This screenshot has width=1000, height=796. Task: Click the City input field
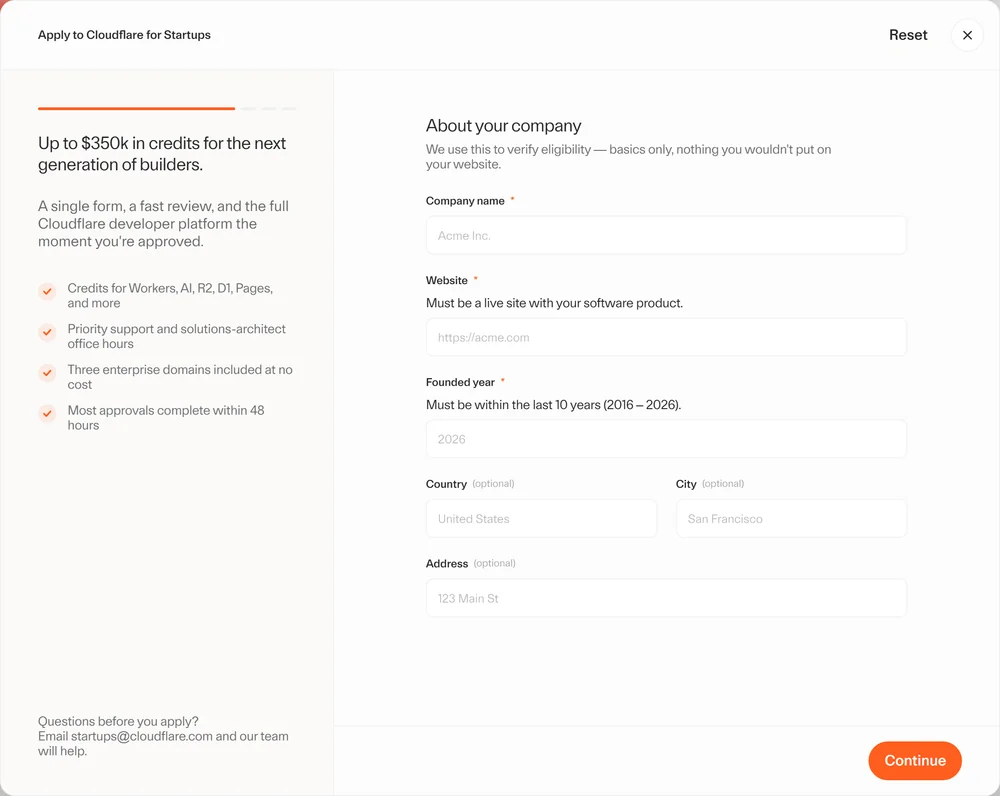(x=791, y=519)
